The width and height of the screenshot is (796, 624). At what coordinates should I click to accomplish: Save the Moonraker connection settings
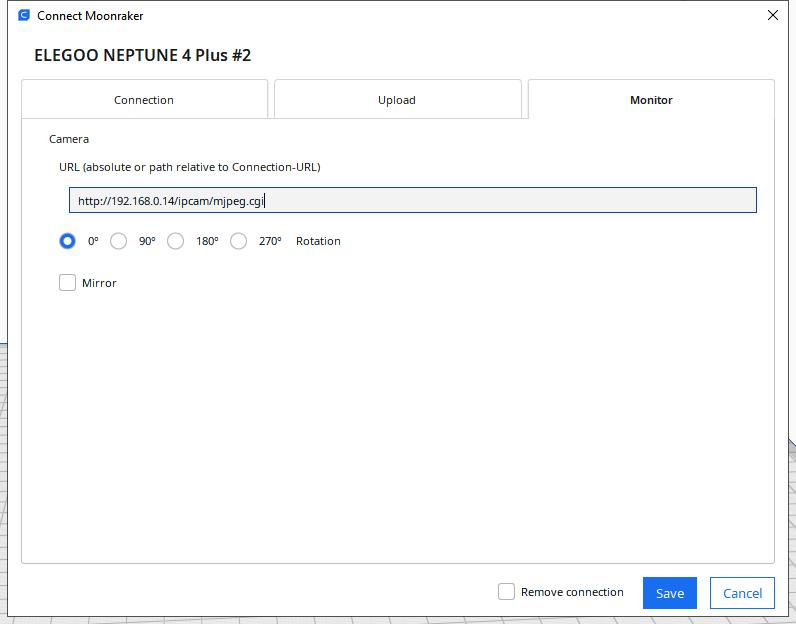(x=670, y=593)
